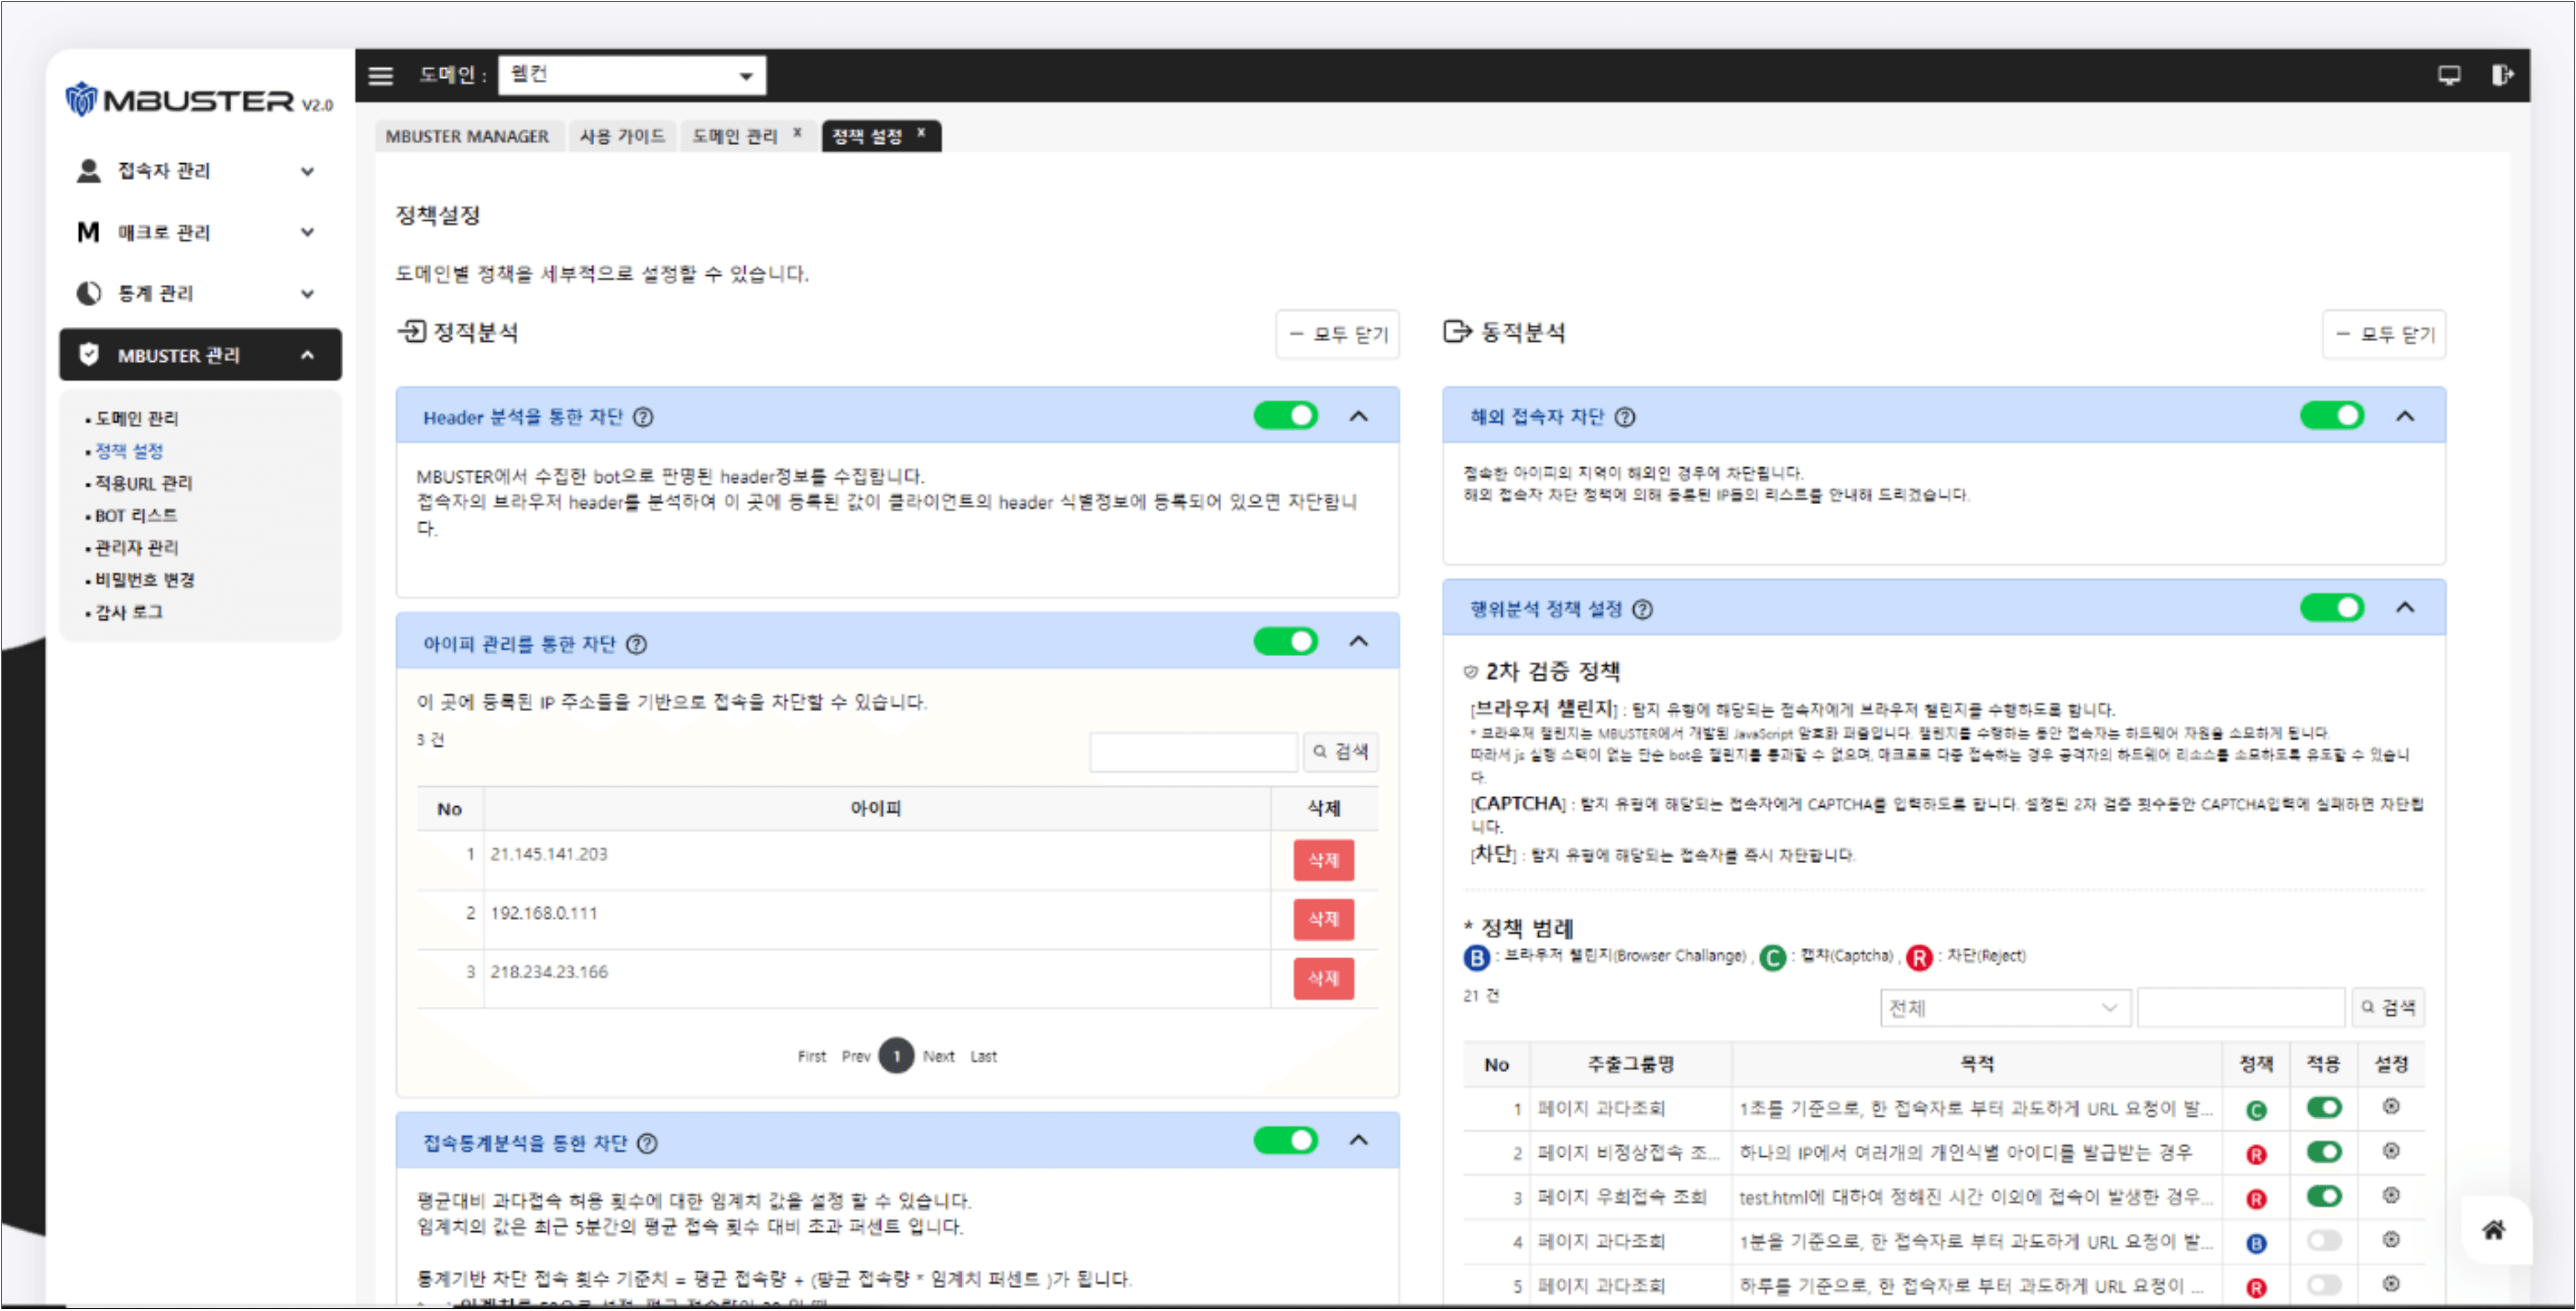Click 검색 button in IP list
Screen dimensions: 2576x1311
click(1341, 752)
